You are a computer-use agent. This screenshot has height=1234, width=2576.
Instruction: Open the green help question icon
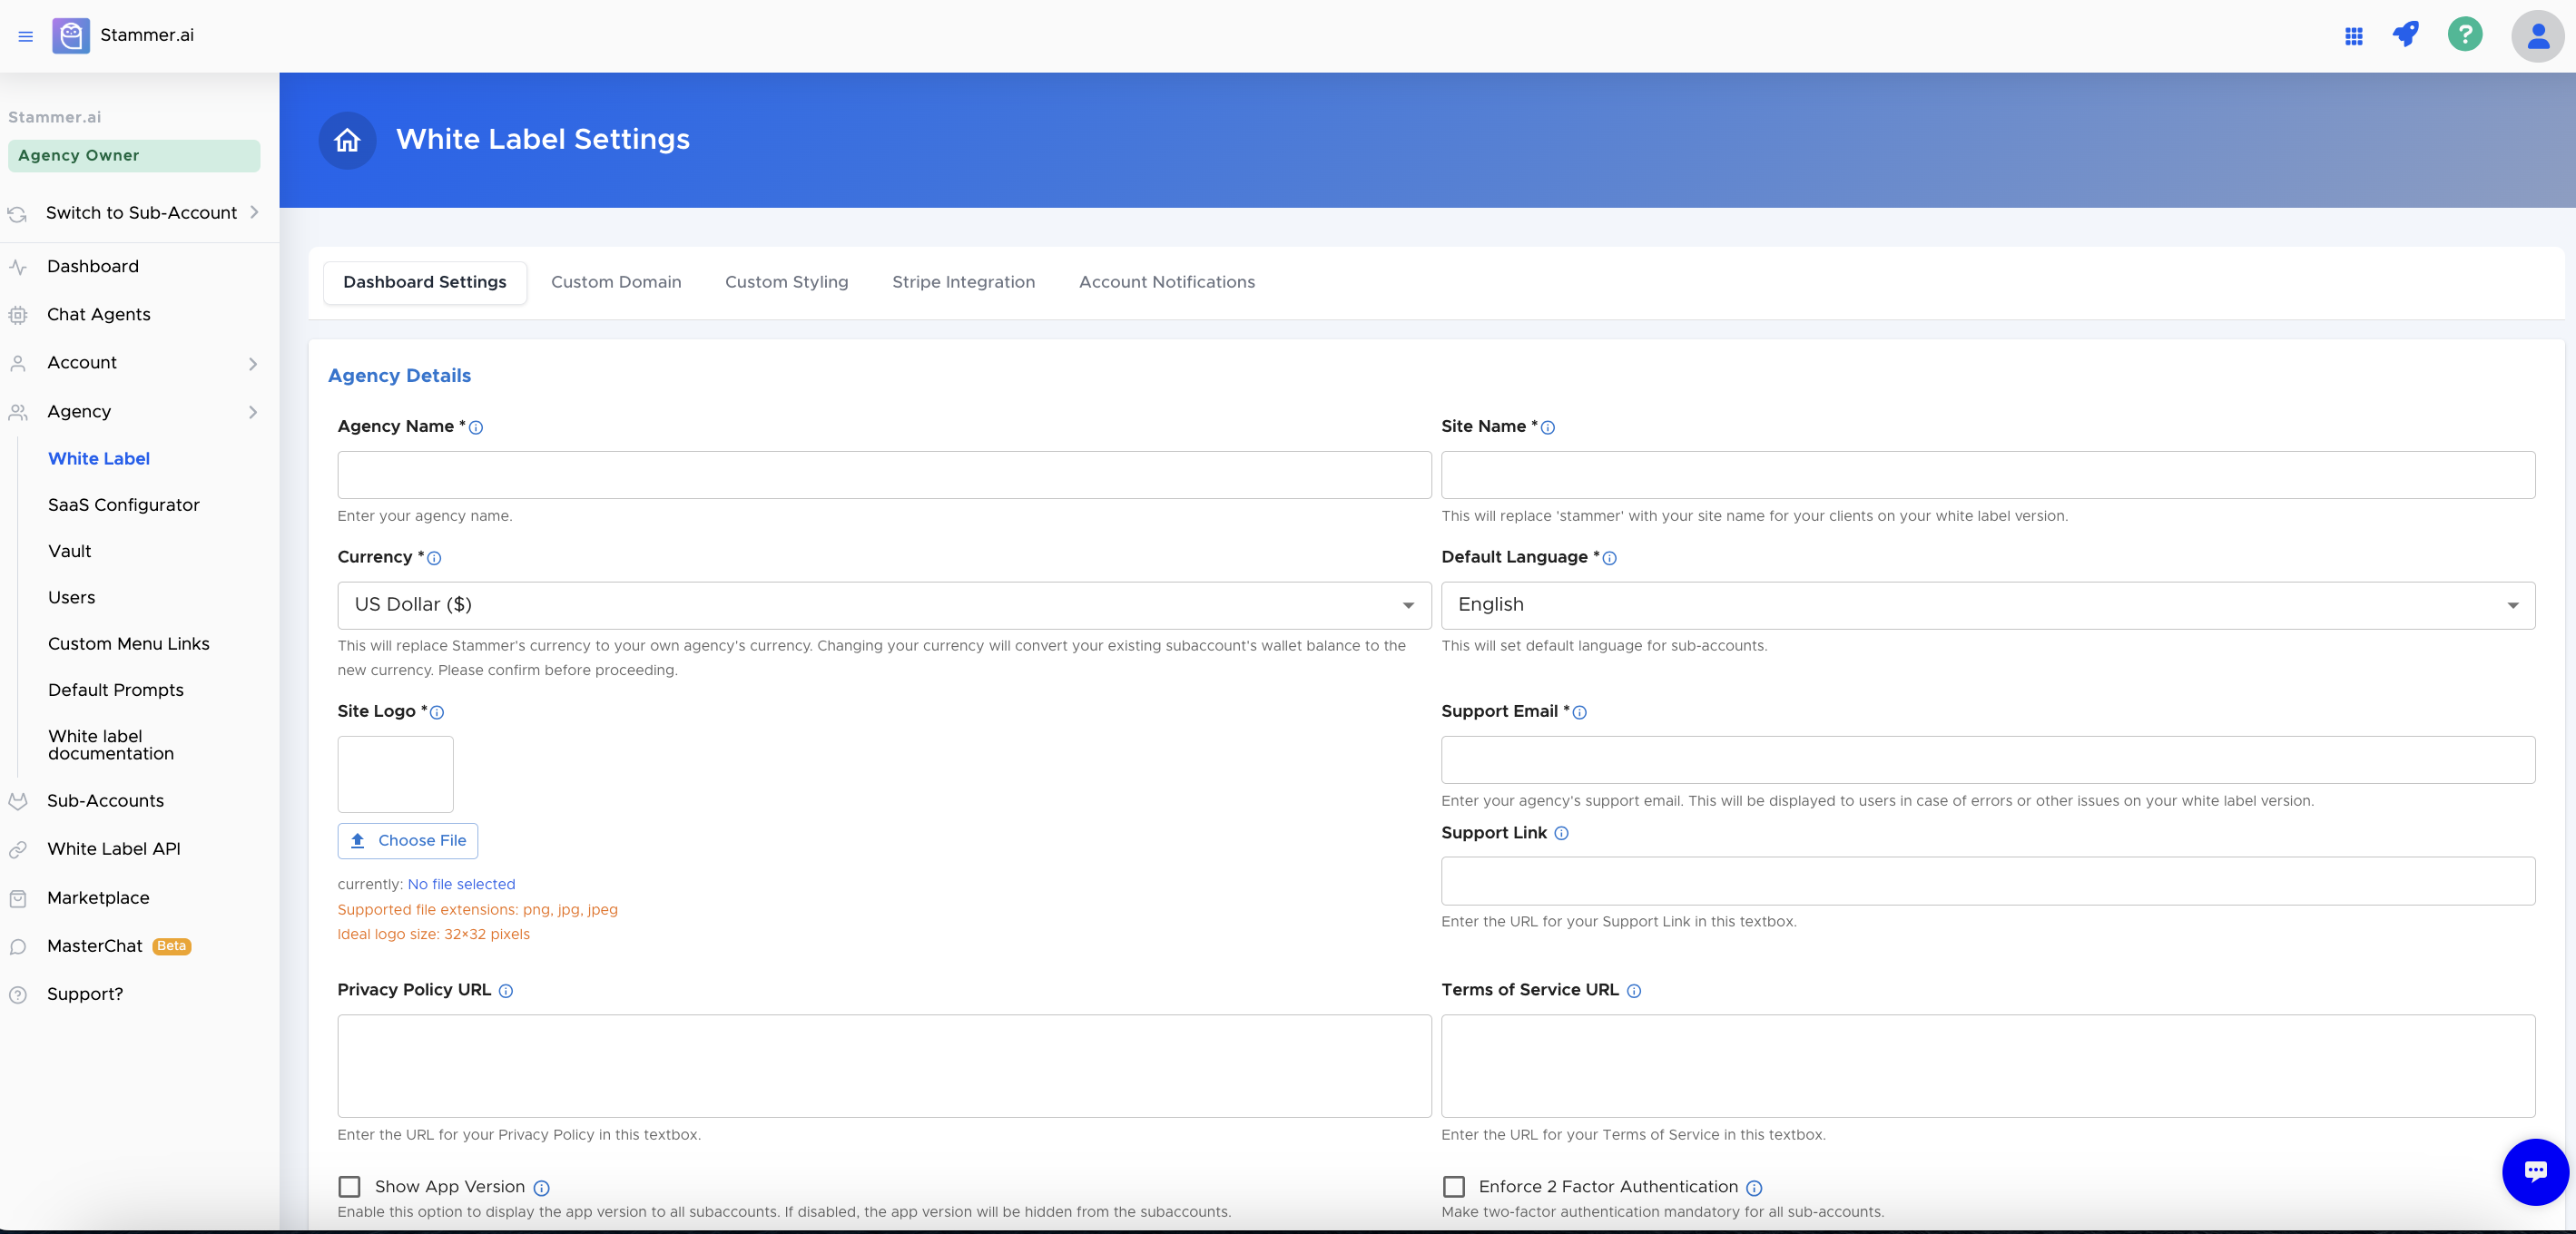click(2465, 34)
